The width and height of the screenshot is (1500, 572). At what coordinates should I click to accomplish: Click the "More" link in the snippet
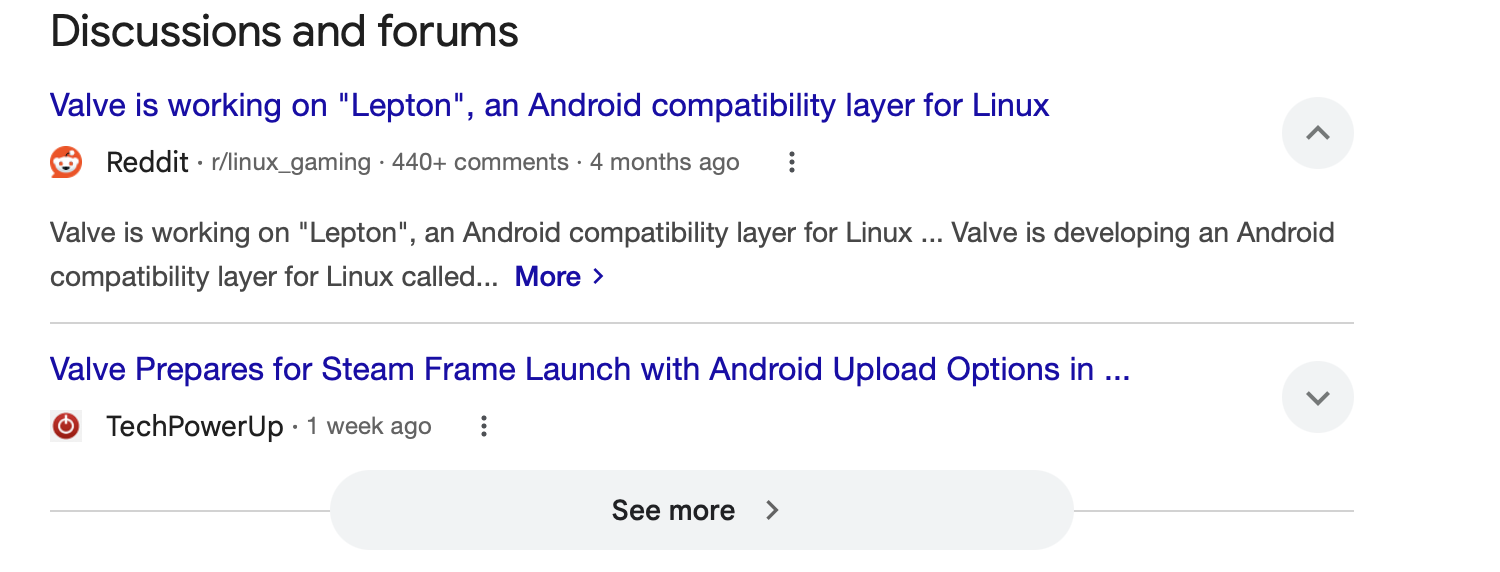[x=548, y=276]
